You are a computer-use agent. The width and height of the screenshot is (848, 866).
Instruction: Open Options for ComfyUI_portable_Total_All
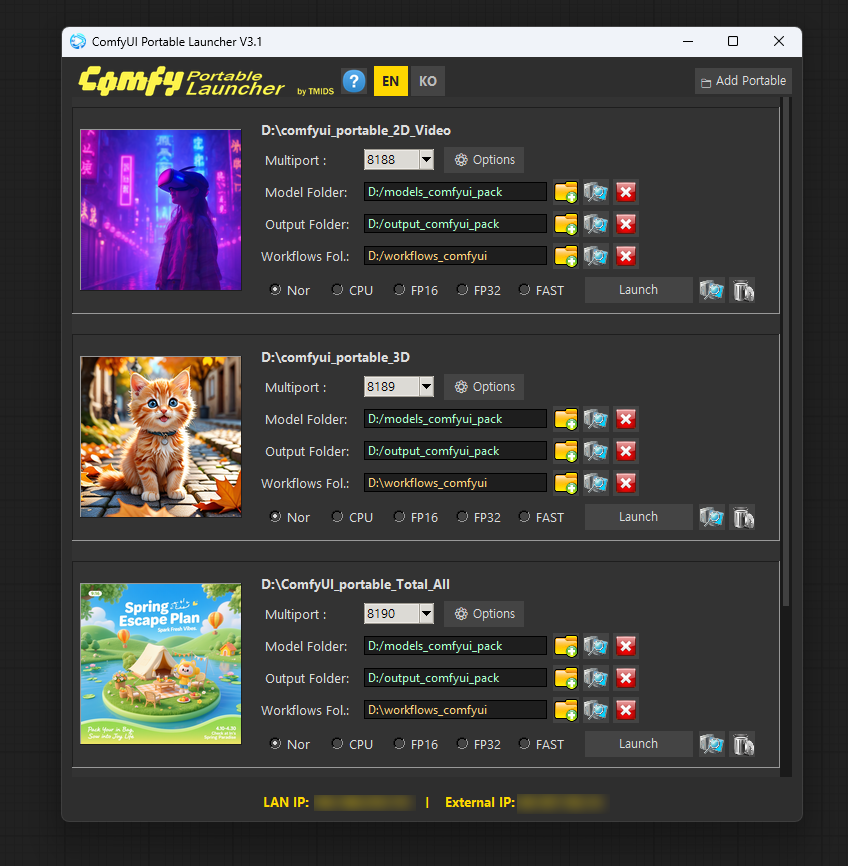coord(484,614)
